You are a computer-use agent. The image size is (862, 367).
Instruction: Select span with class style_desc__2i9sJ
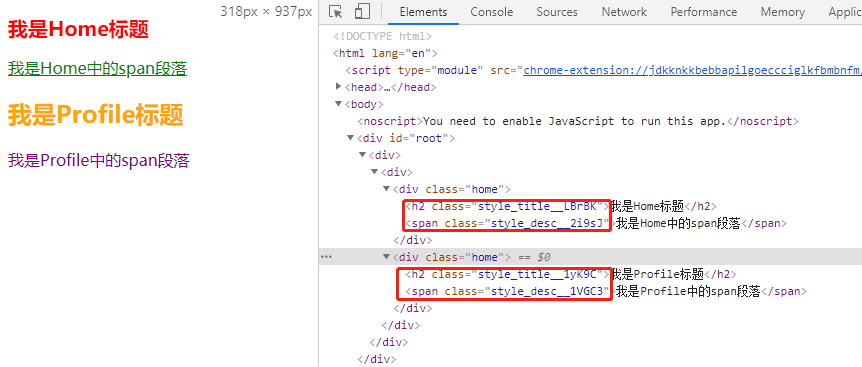click(x=596, y=224)
